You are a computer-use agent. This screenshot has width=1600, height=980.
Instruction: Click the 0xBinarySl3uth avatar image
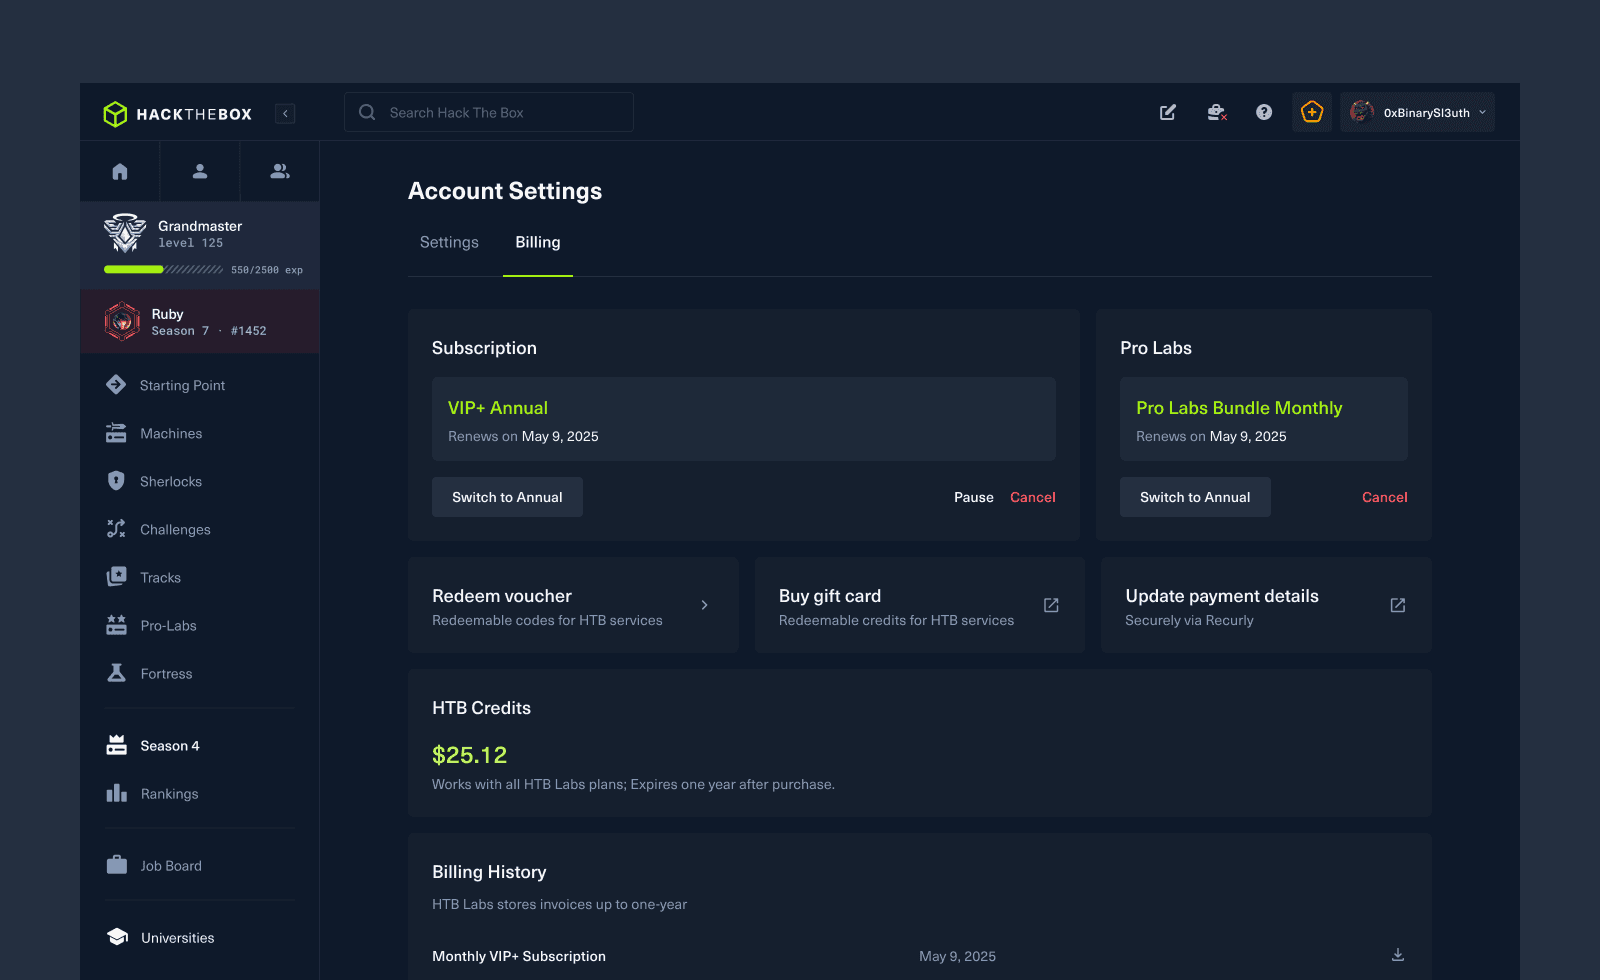[1361, 112]
